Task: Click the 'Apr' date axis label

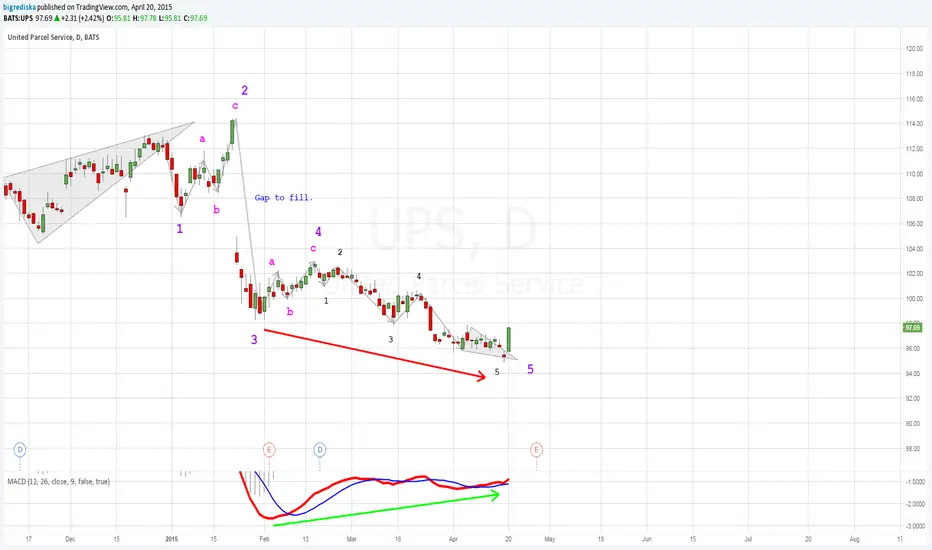Action: (x=454, y=539)
